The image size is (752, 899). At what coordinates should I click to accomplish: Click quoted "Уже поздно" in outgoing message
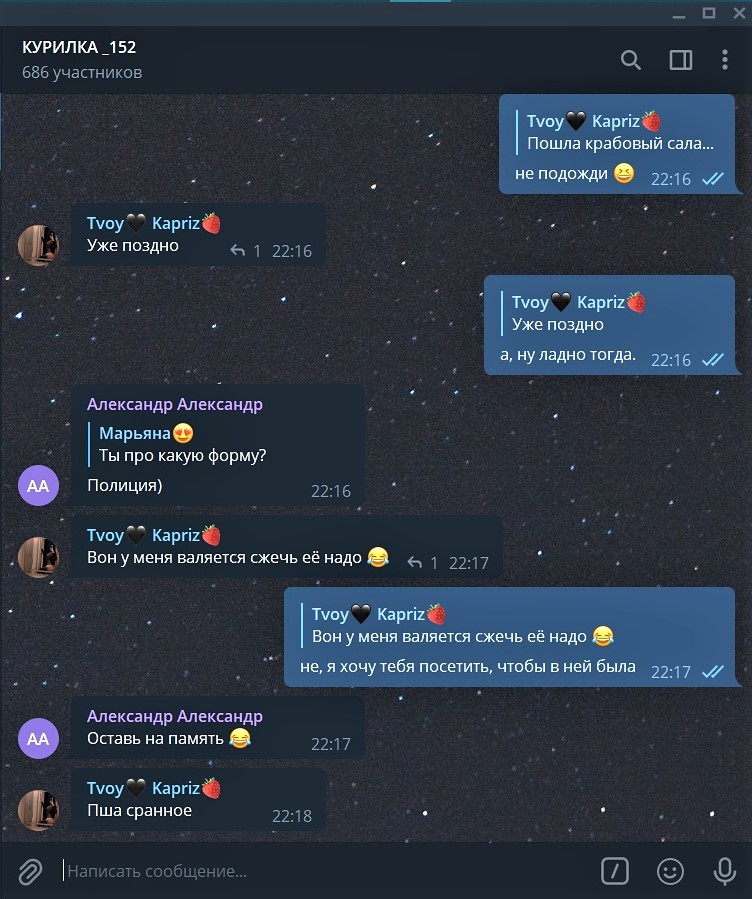point(573,314)
